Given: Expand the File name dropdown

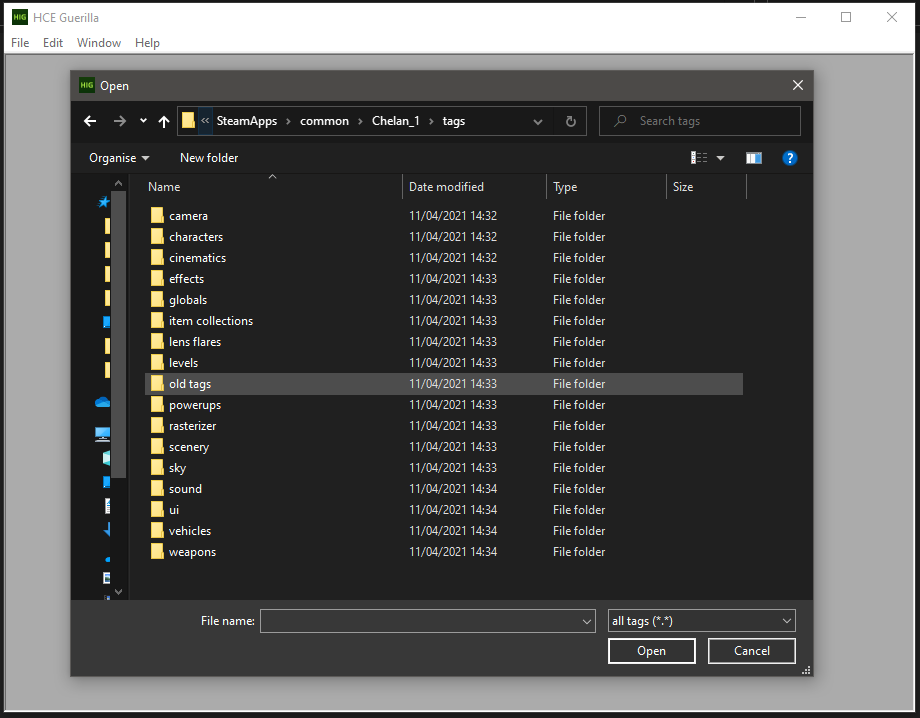Looking at the screenshot, I should tap(587, 621).
